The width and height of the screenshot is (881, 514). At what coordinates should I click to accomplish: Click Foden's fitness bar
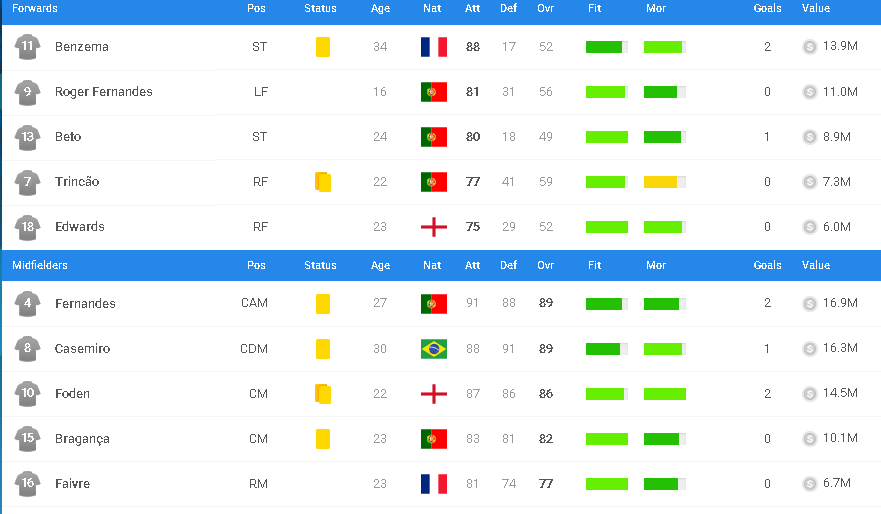(x=607, y=394)
